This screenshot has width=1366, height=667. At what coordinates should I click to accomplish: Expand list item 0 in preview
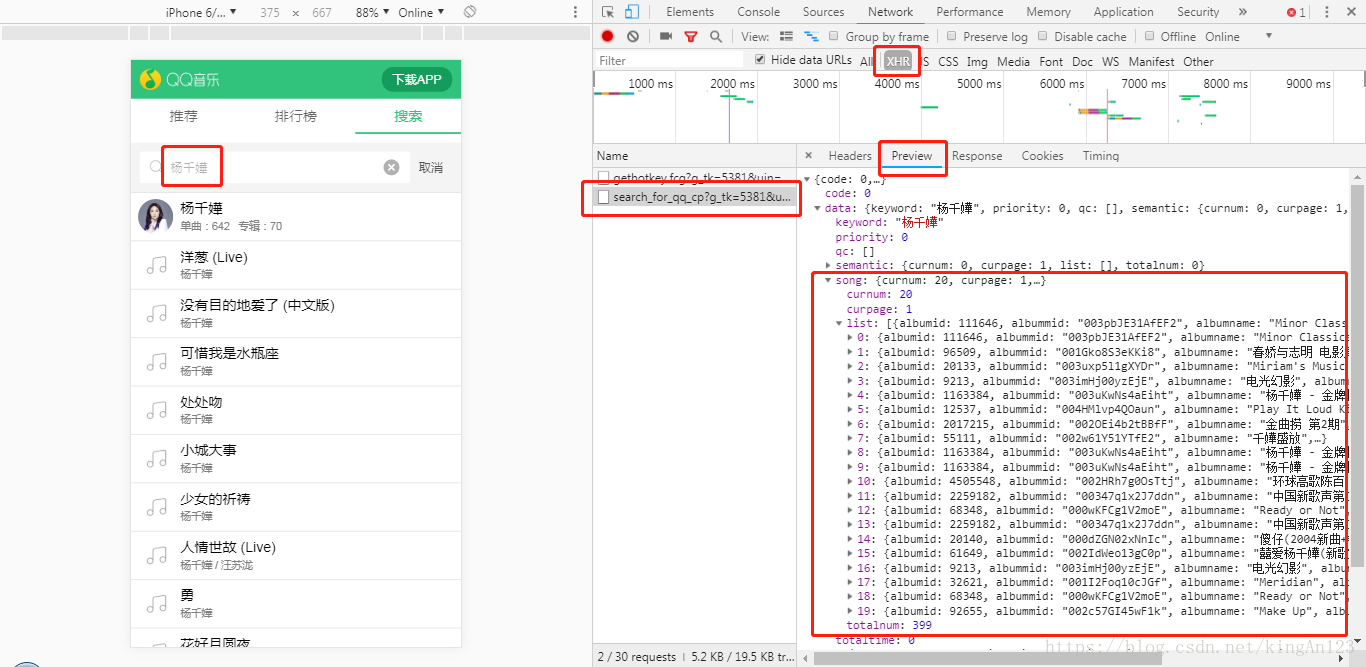(x=851, y=337)
